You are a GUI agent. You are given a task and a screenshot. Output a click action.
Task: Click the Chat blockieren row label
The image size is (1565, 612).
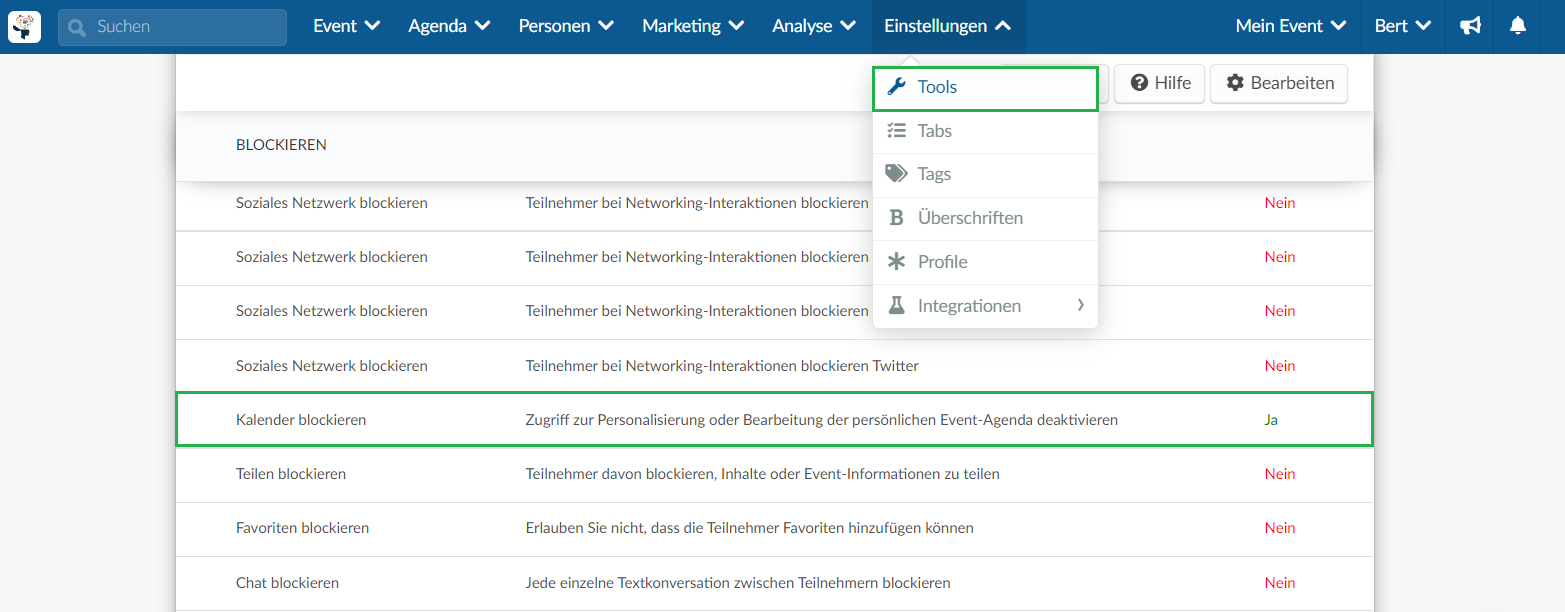(x=287, y=583)
